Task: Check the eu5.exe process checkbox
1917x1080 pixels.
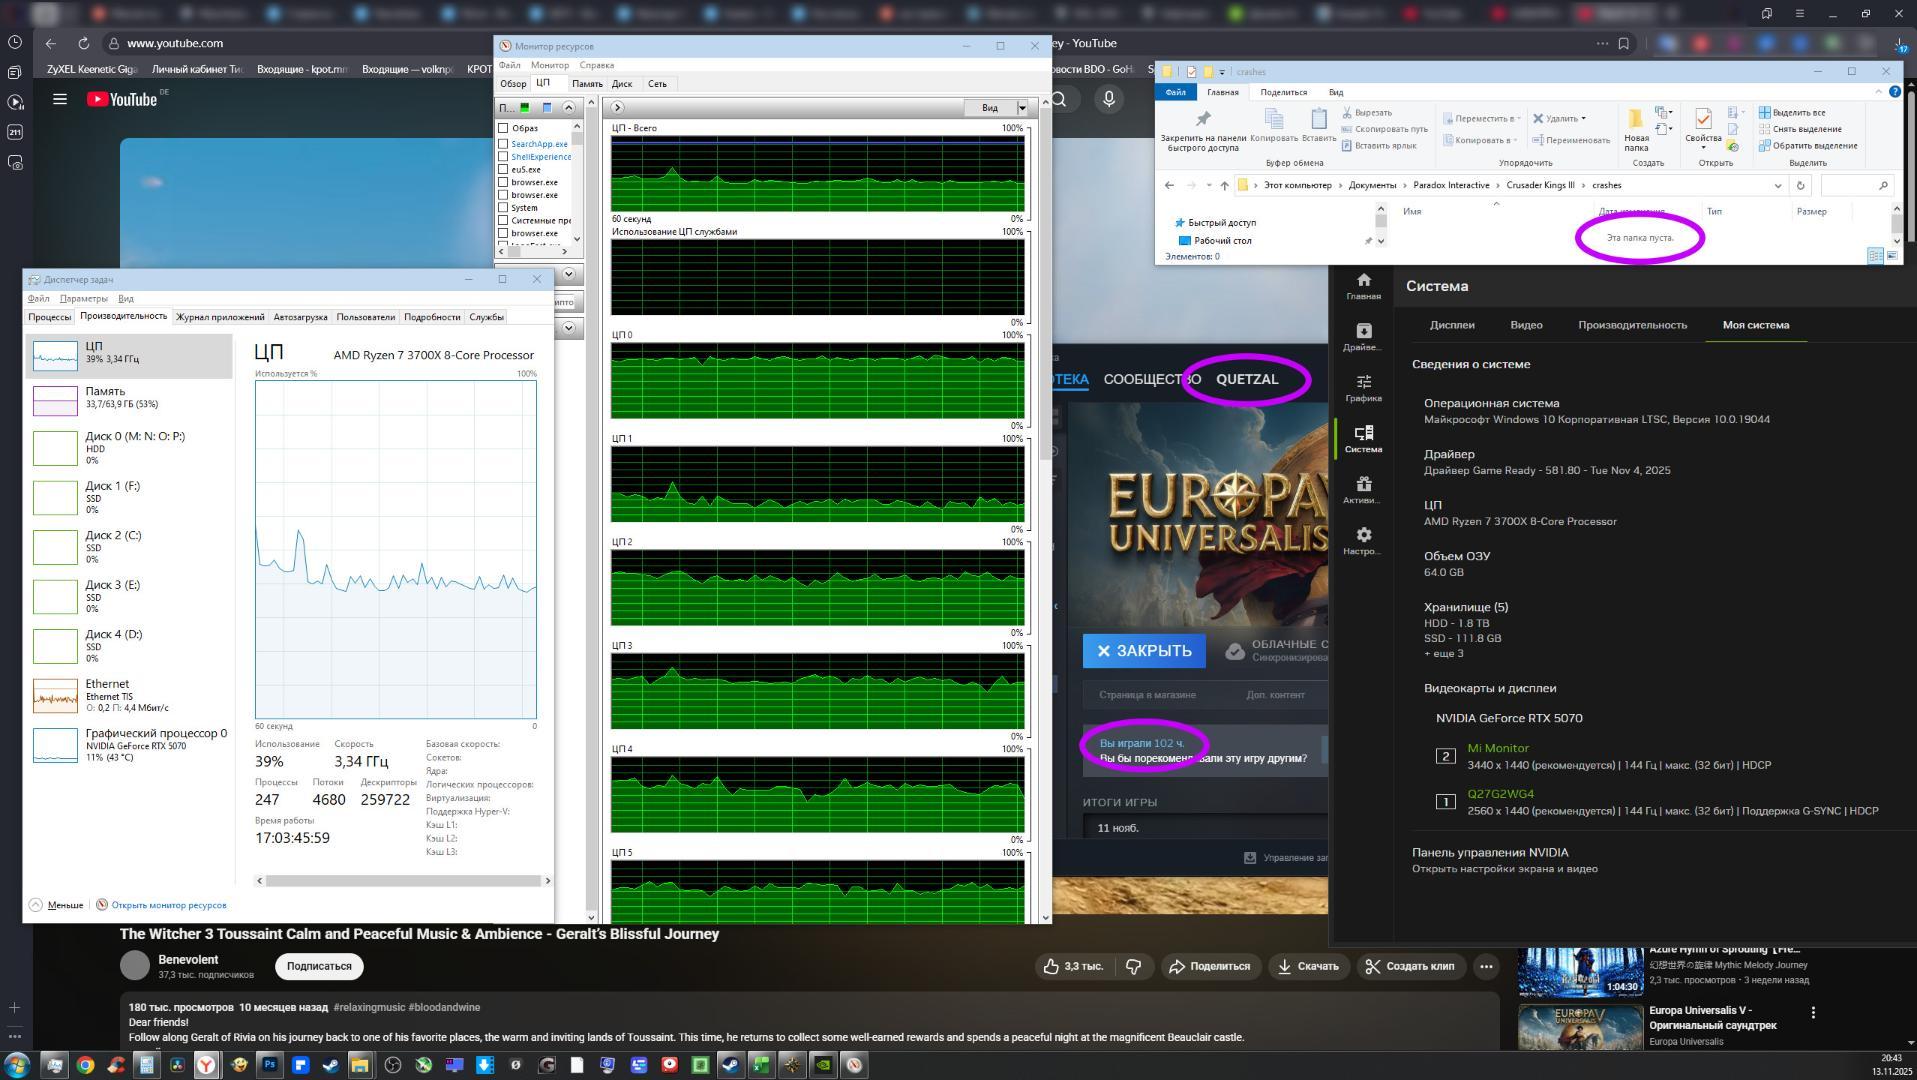Action: [x=503, y=169]
